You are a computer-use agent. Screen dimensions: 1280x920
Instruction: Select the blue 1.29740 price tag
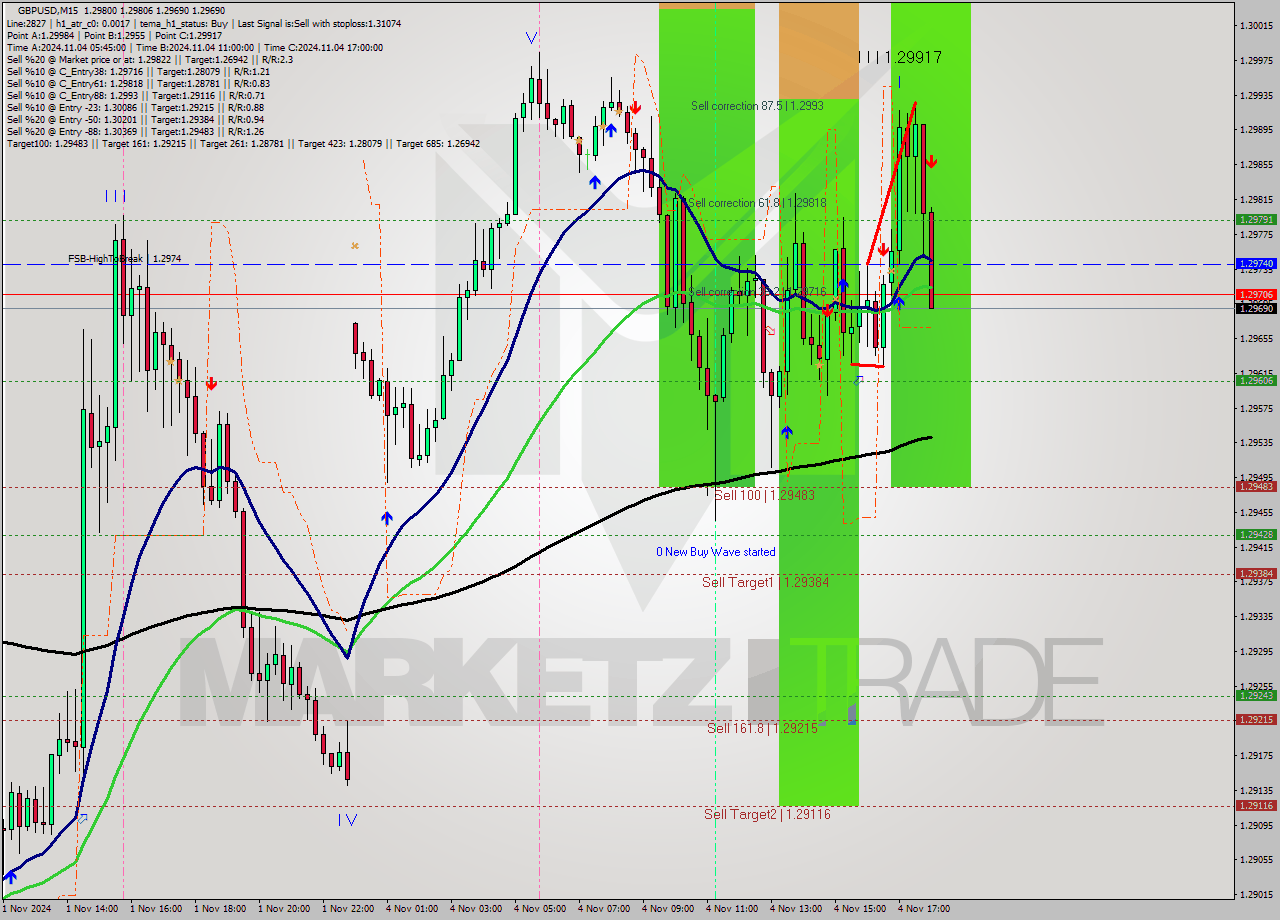click(1256, 264)
